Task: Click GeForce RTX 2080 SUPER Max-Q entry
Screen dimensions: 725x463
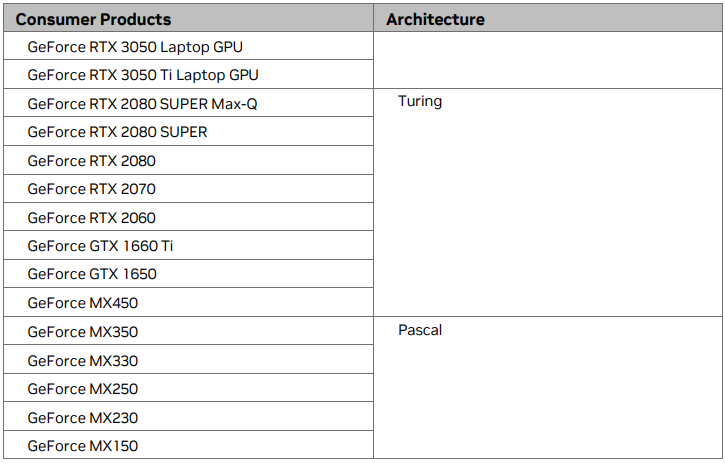Action: pyautogui.click(x=142, y=103)
